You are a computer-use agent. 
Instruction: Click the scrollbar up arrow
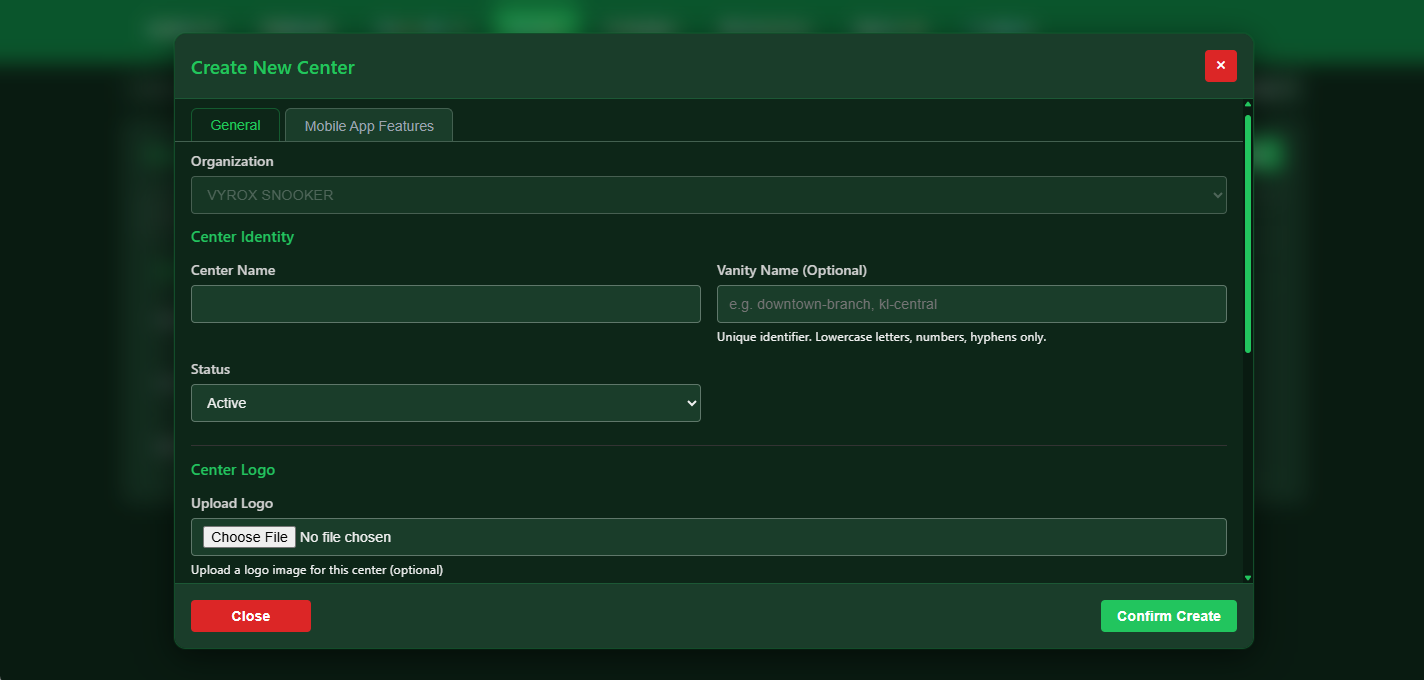click(1247, 103)
